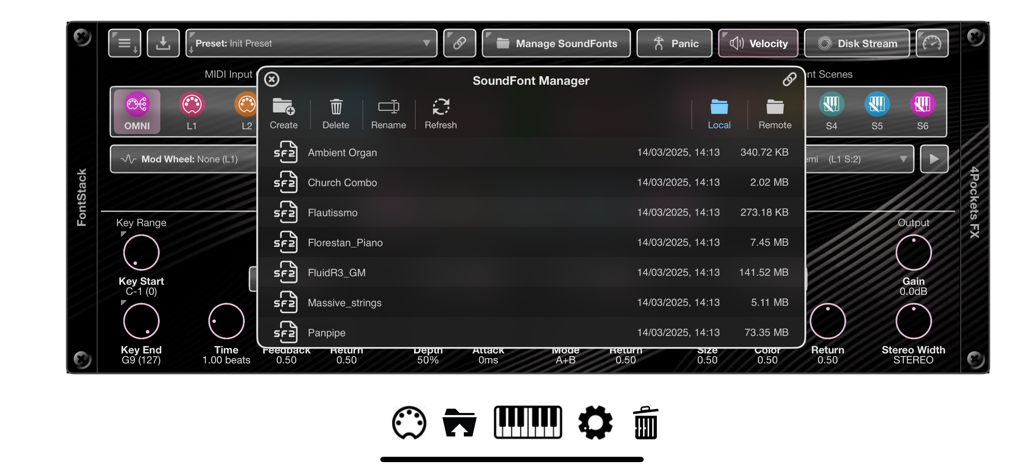Toggle Disk Stream
Screen dimensions: 1024x471
(x=857, y=44)
